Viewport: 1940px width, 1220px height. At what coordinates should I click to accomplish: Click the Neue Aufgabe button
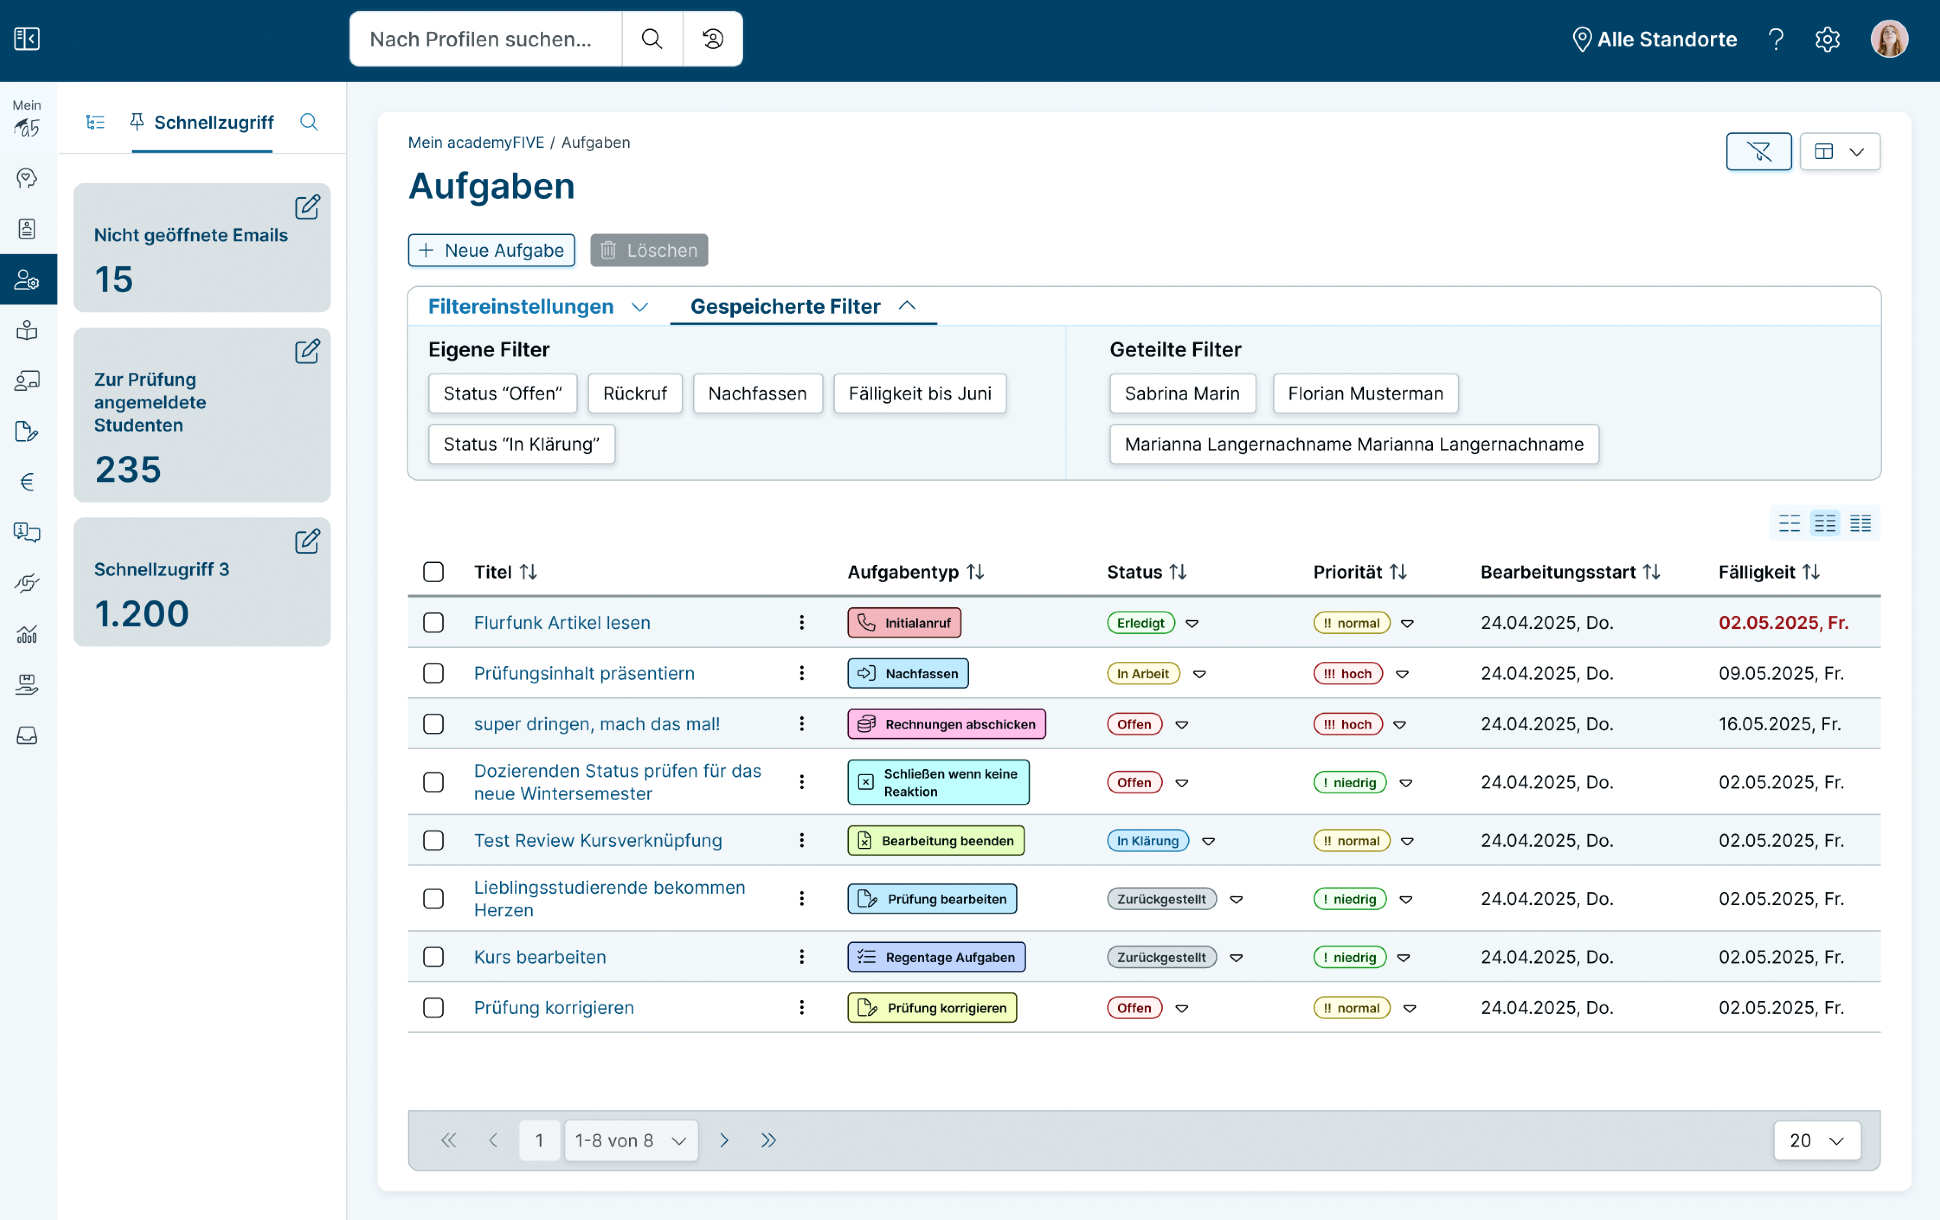tap(491, 250)
